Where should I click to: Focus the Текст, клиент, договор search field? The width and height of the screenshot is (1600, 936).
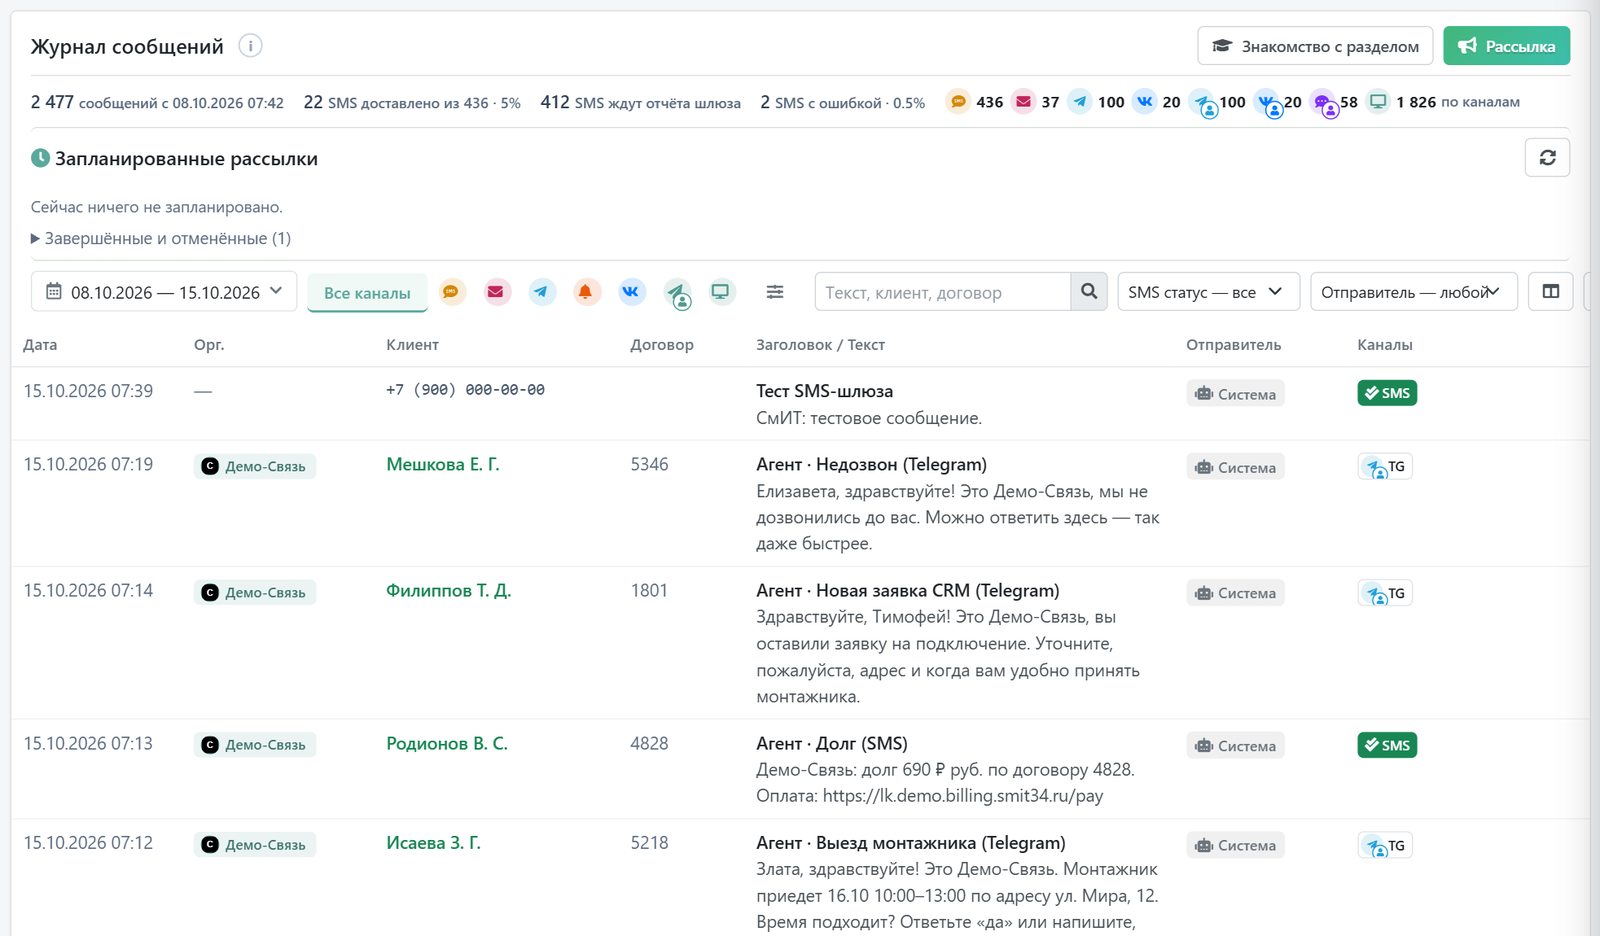(943, 292)
